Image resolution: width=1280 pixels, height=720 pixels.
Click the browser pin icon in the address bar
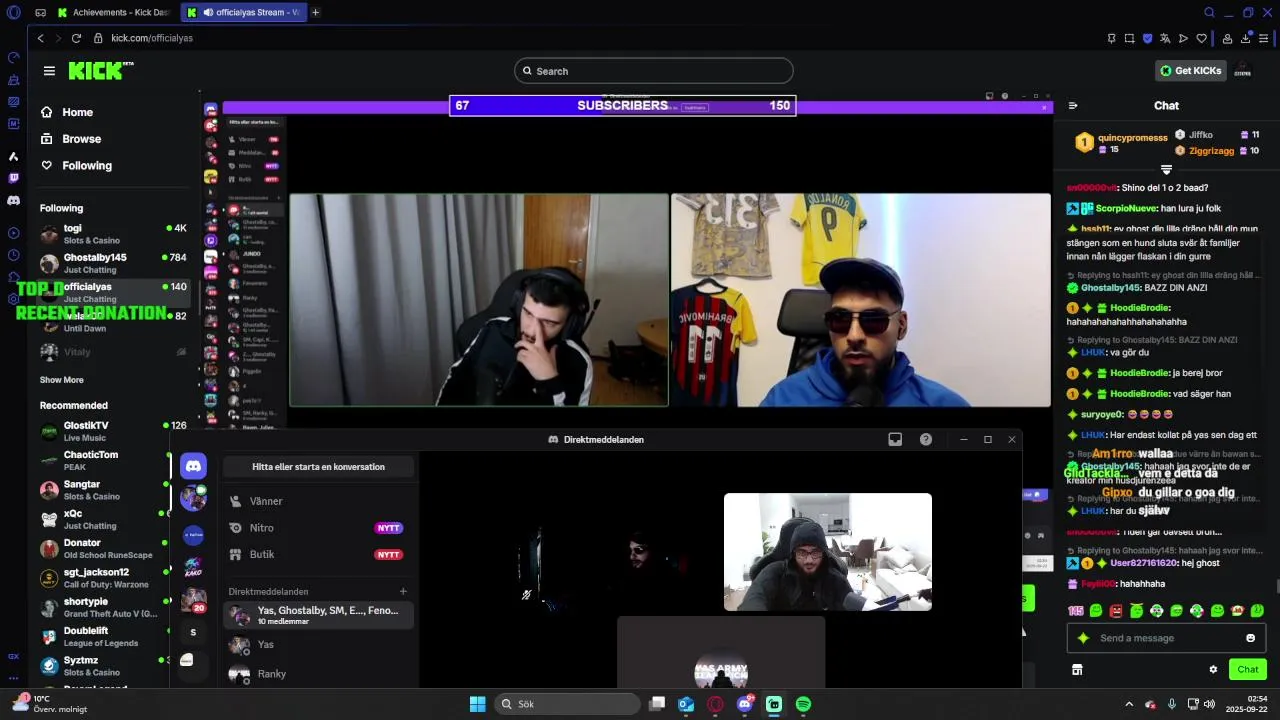click(x=1111, y=38)
